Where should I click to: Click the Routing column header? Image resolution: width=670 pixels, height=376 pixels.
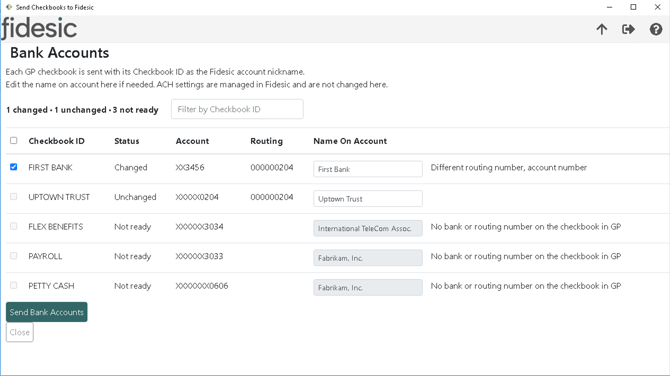[266, 141]
